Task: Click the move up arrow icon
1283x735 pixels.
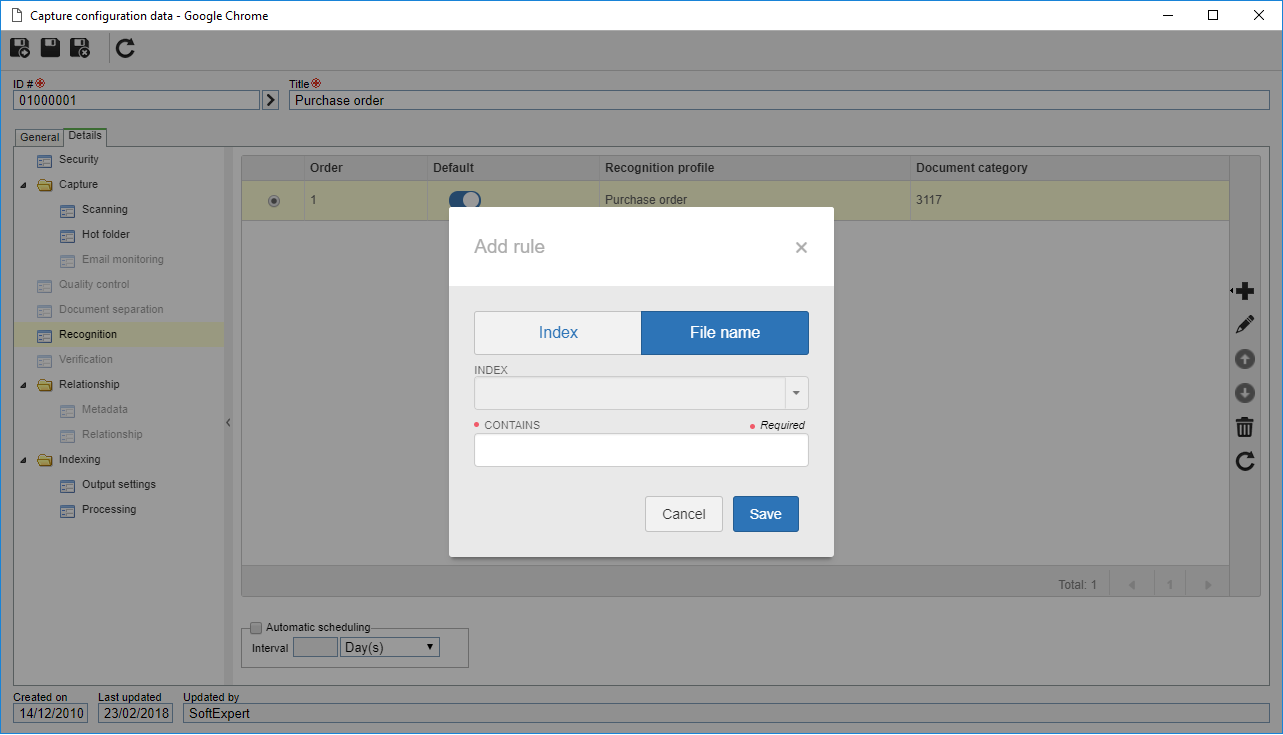Action: point(1245,359)
